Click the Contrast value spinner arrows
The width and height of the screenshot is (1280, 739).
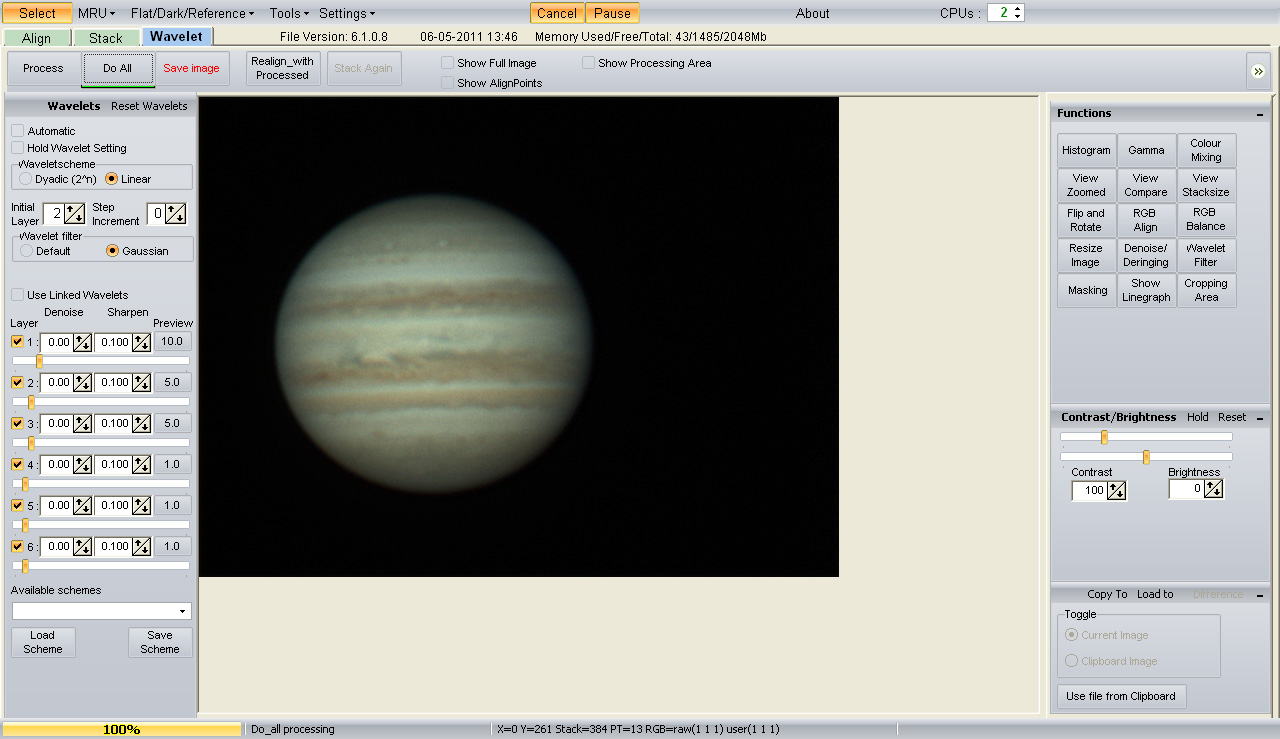[1116, 490]
